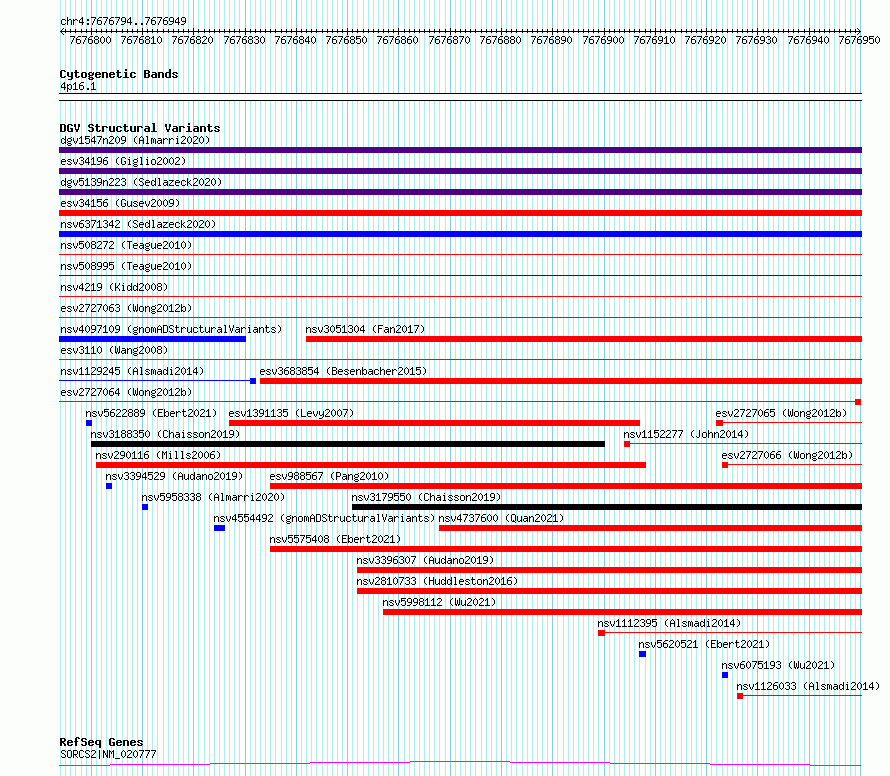This screenshot has width=890, height=776.
Task: Click the blue marker under nsv6075193 (Wu2021)
Action: (x=725, y=675)
